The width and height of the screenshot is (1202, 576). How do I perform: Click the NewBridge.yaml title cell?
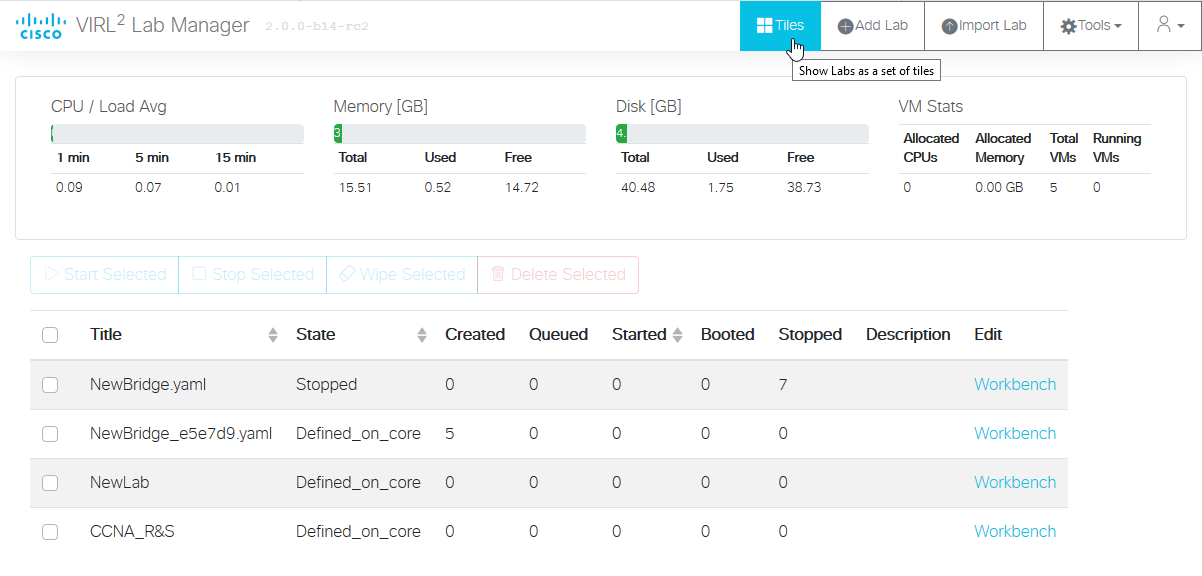(x=148, y=384)
